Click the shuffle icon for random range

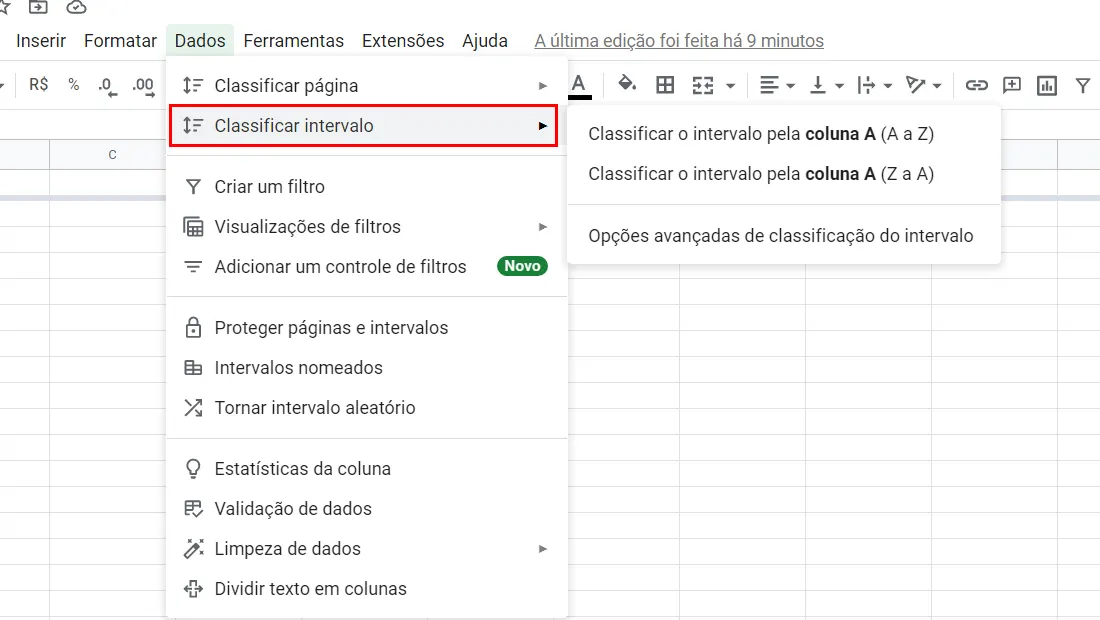[193, 407]
